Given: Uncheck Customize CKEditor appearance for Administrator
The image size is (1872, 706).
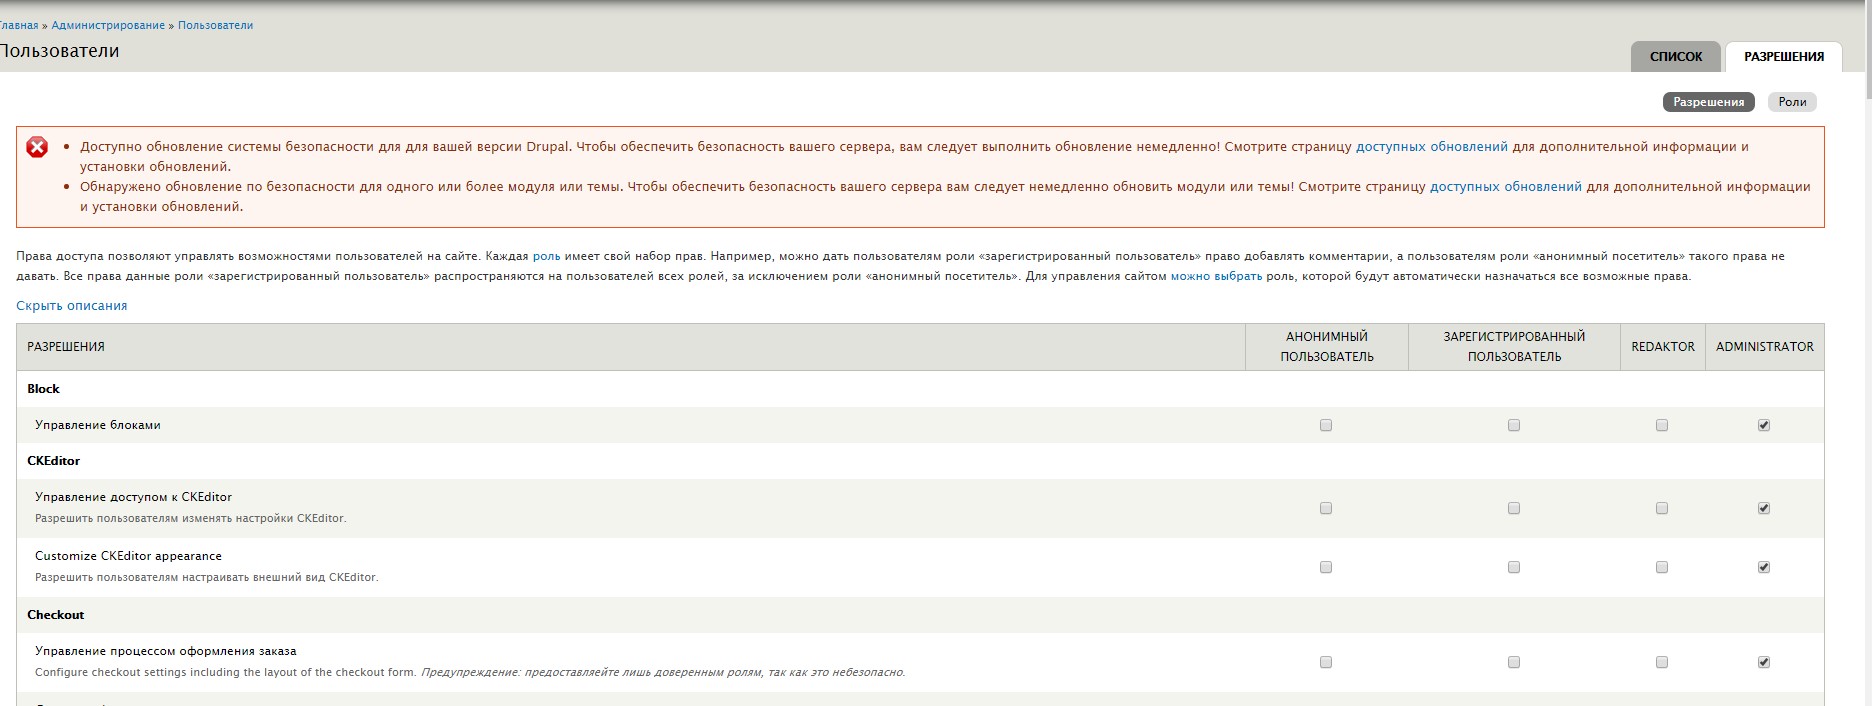Looking at the screenshot, I should pos(1764,567).
